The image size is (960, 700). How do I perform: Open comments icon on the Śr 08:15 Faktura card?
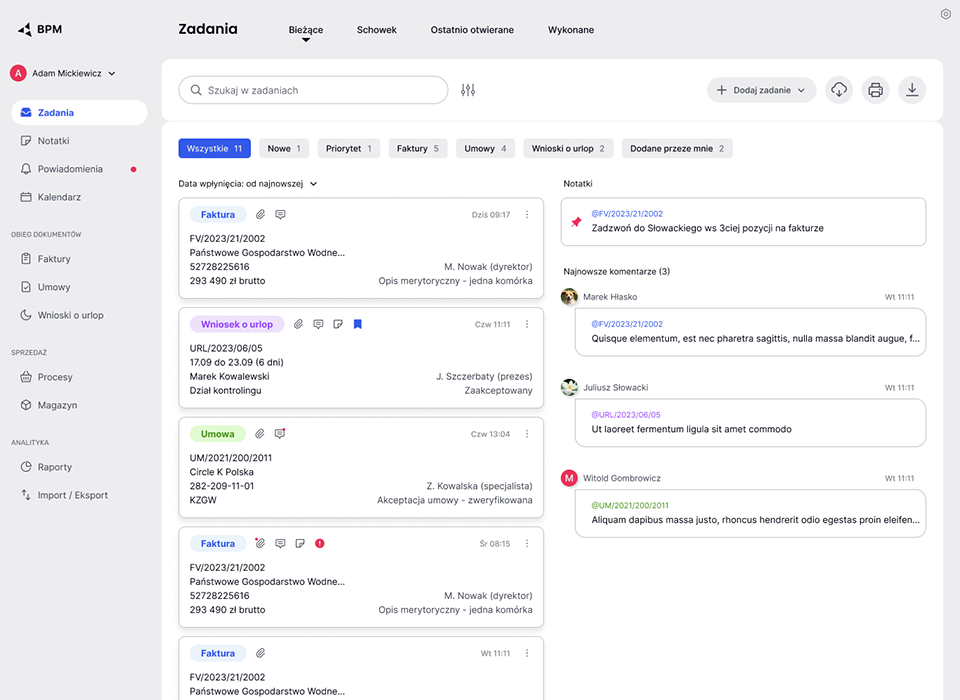tap(280, 543)
